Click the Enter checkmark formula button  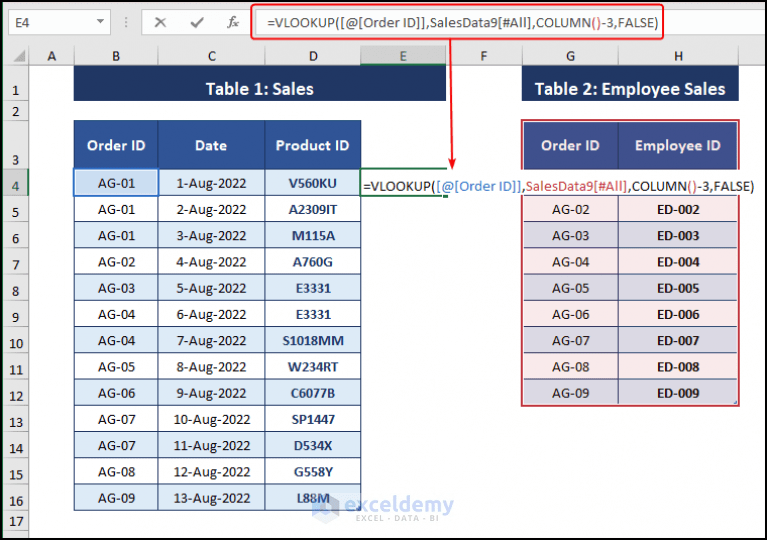click(197, 22)
